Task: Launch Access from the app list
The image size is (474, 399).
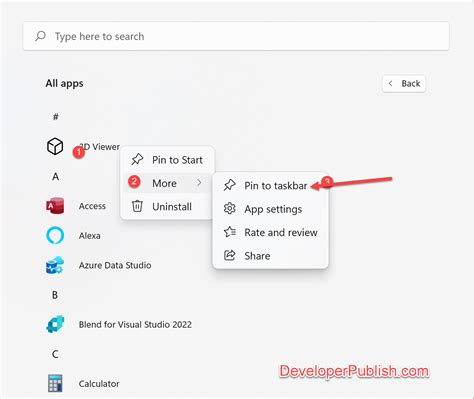Action: point(92,206)
